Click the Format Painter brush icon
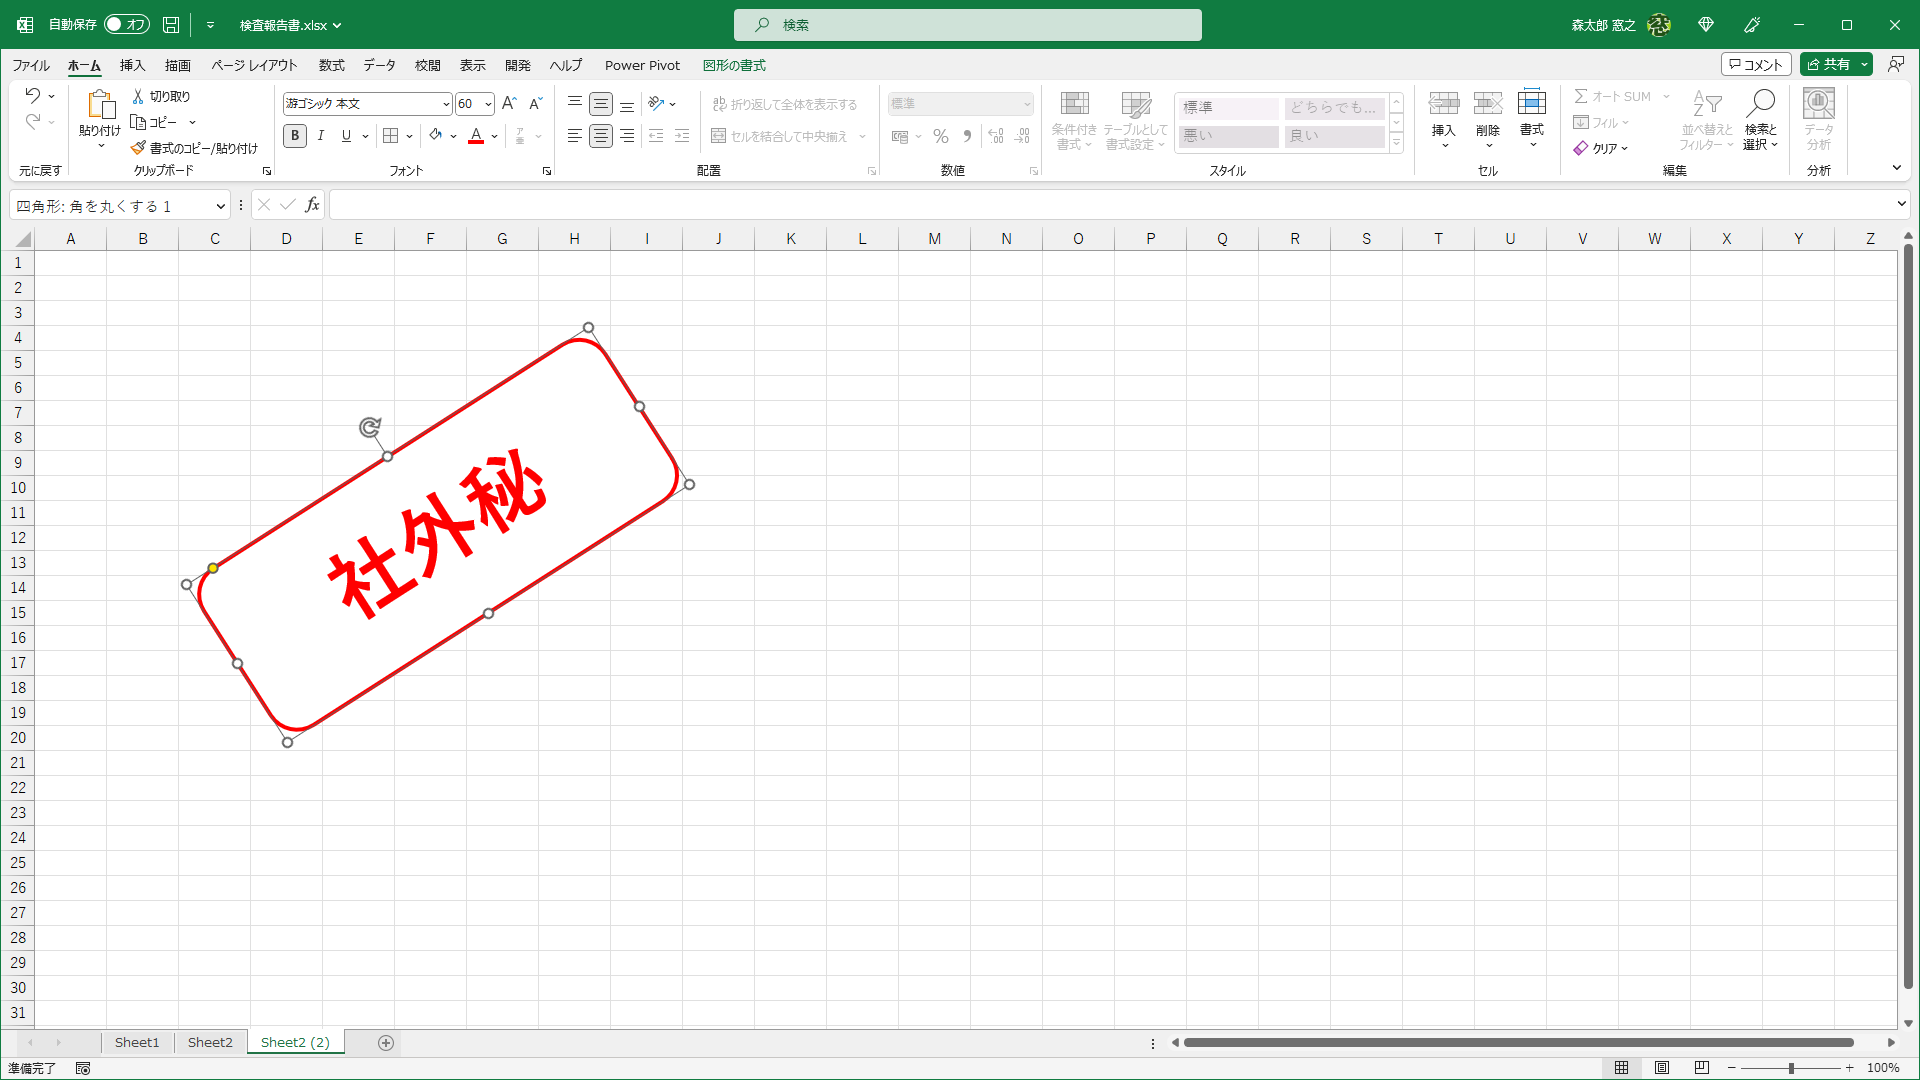Image resolution: width=1920 pixels, height=1080 pixels. tap(139, 148)
